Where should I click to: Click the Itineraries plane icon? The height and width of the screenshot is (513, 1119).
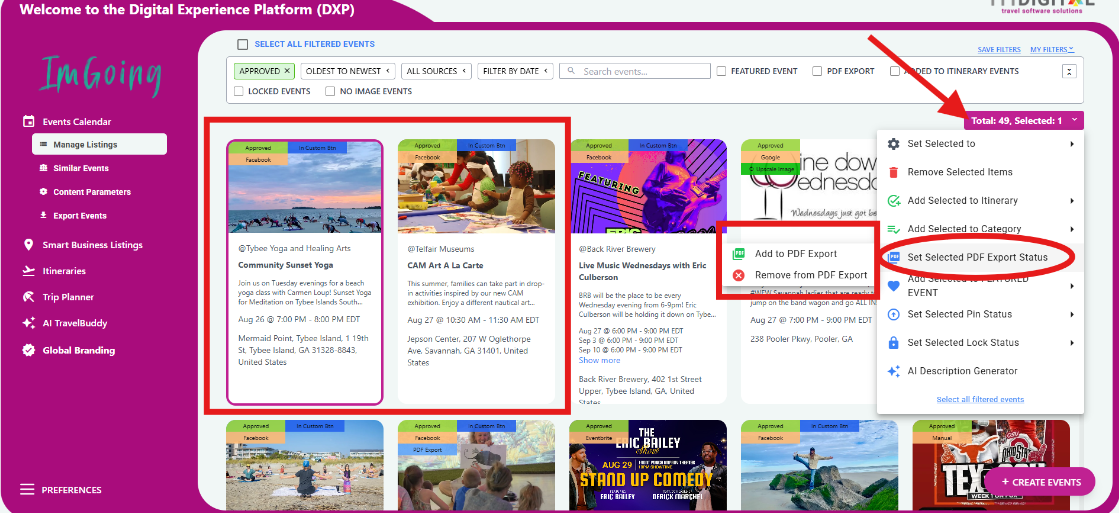29,270
